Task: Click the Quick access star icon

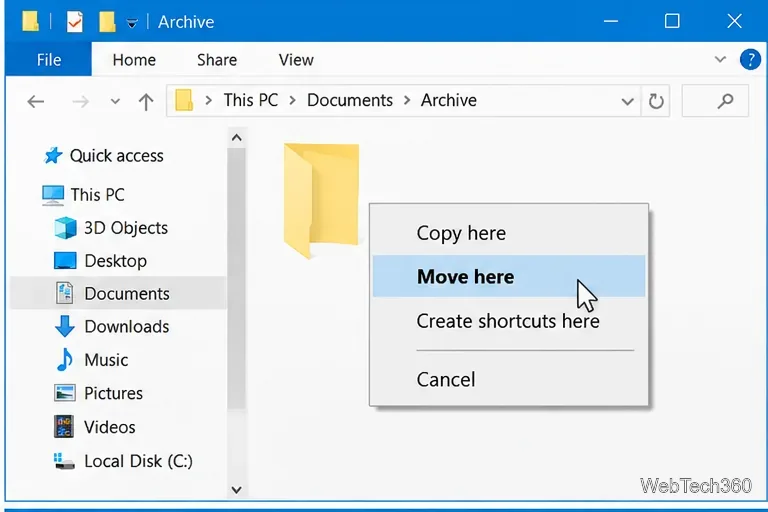Action: click(53, 156)
